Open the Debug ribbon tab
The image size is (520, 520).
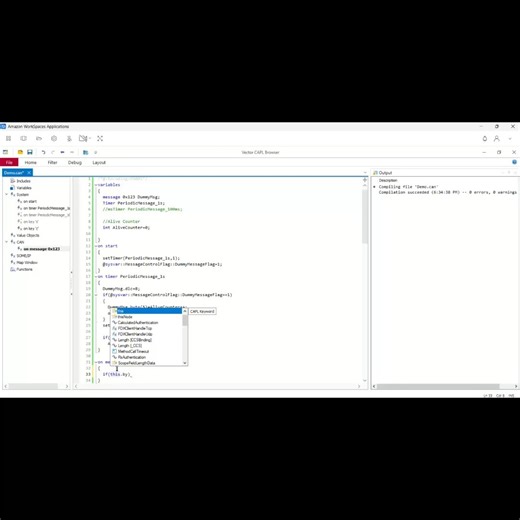(x=75, y=162)
